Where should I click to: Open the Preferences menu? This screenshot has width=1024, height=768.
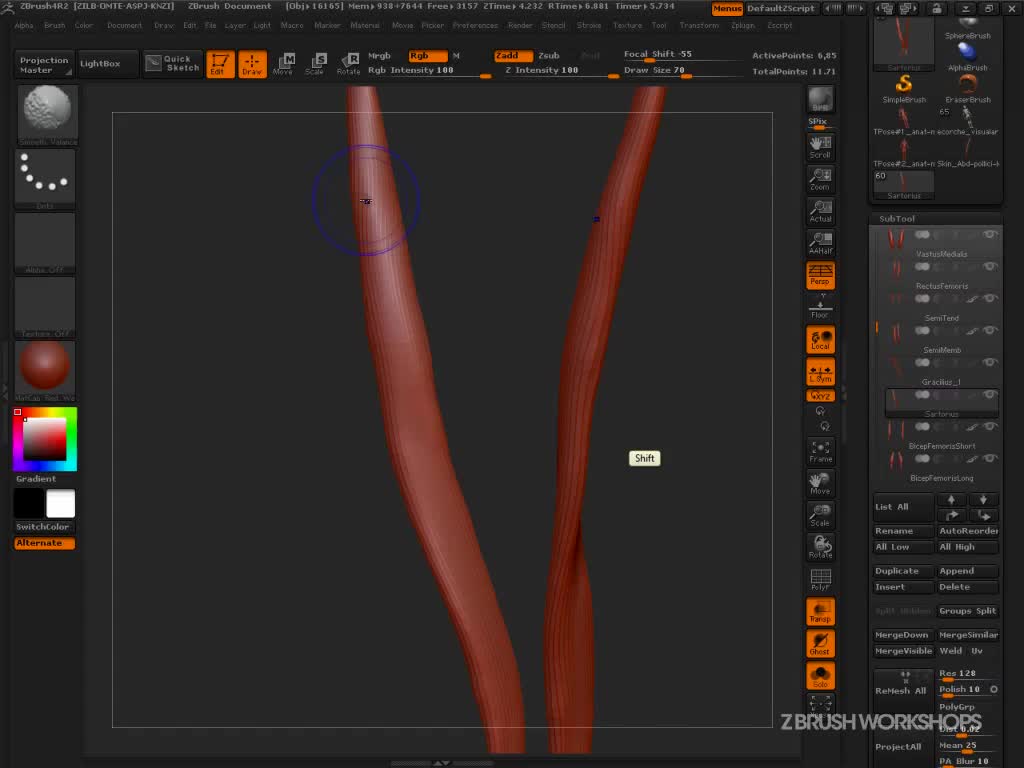(x=475, y=25)
